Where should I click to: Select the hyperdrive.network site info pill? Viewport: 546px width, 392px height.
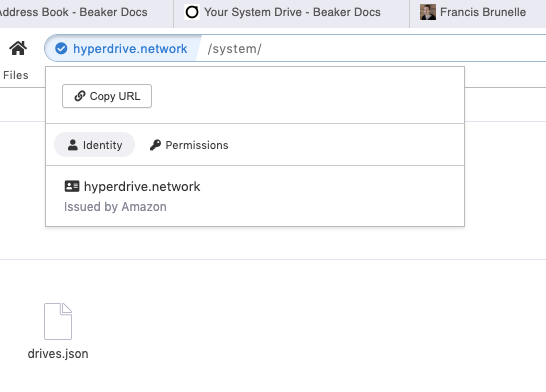[x=123, y=48]
